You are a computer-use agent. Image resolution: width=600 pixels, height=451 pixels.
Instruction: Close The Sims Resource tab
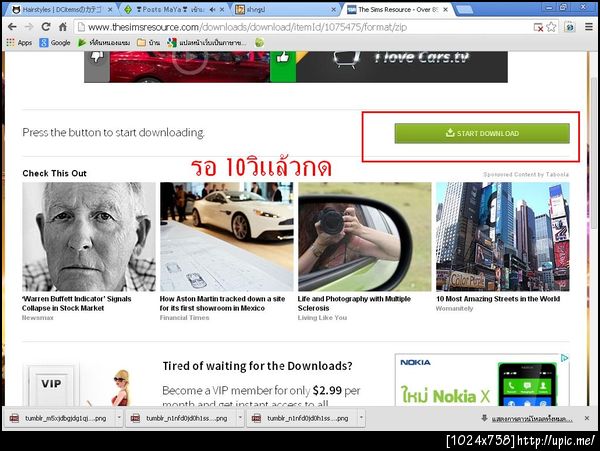445,10
